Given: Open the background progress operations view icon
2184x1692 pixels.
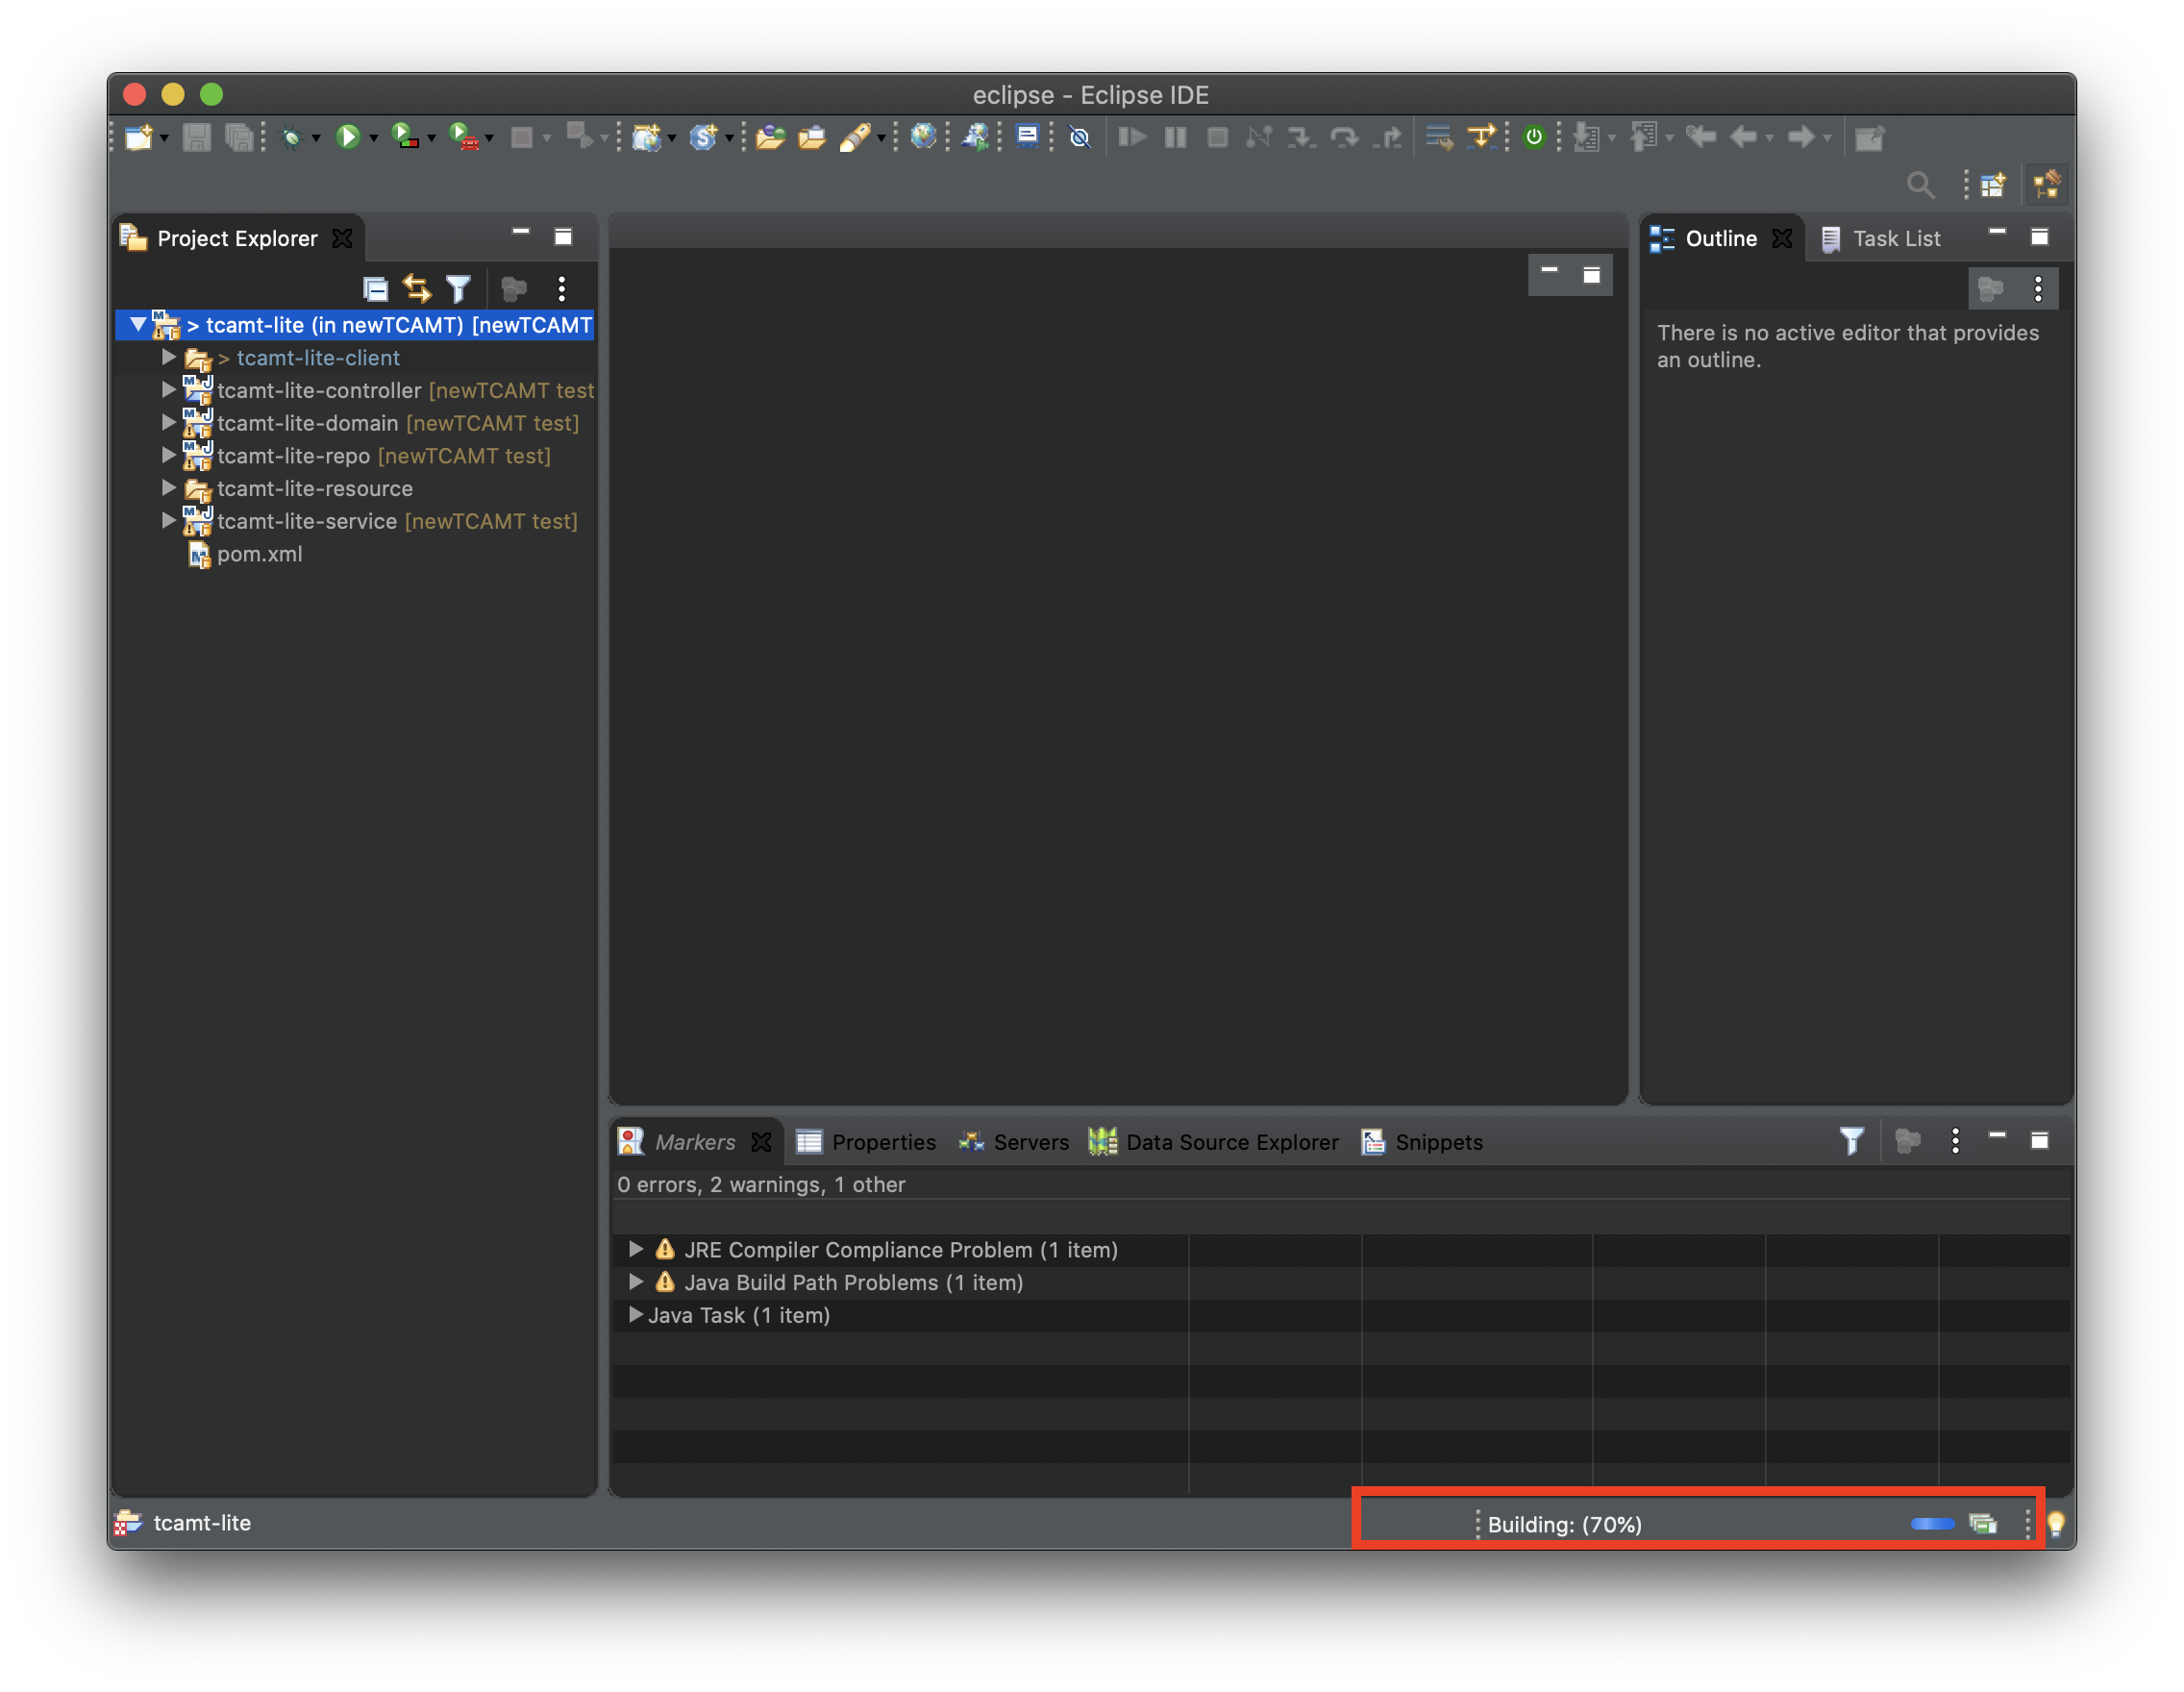Looking at the screenshot, I should pyautogui.click(x=1982, y=1523).
